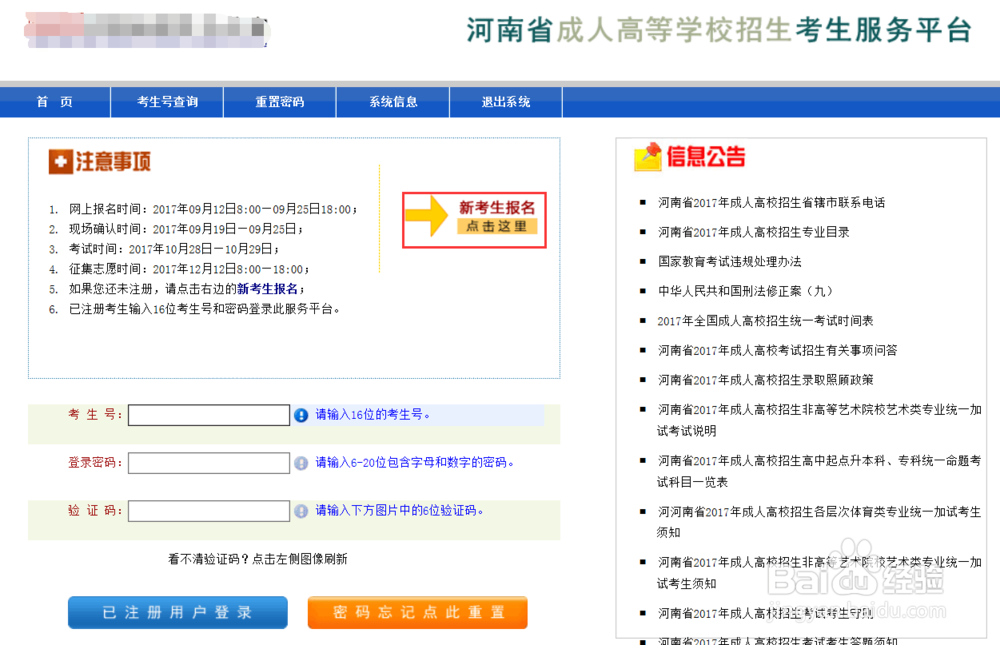Focus the 考生号 input field
This screenshot has width=1000, height=645.
point(209,415)
